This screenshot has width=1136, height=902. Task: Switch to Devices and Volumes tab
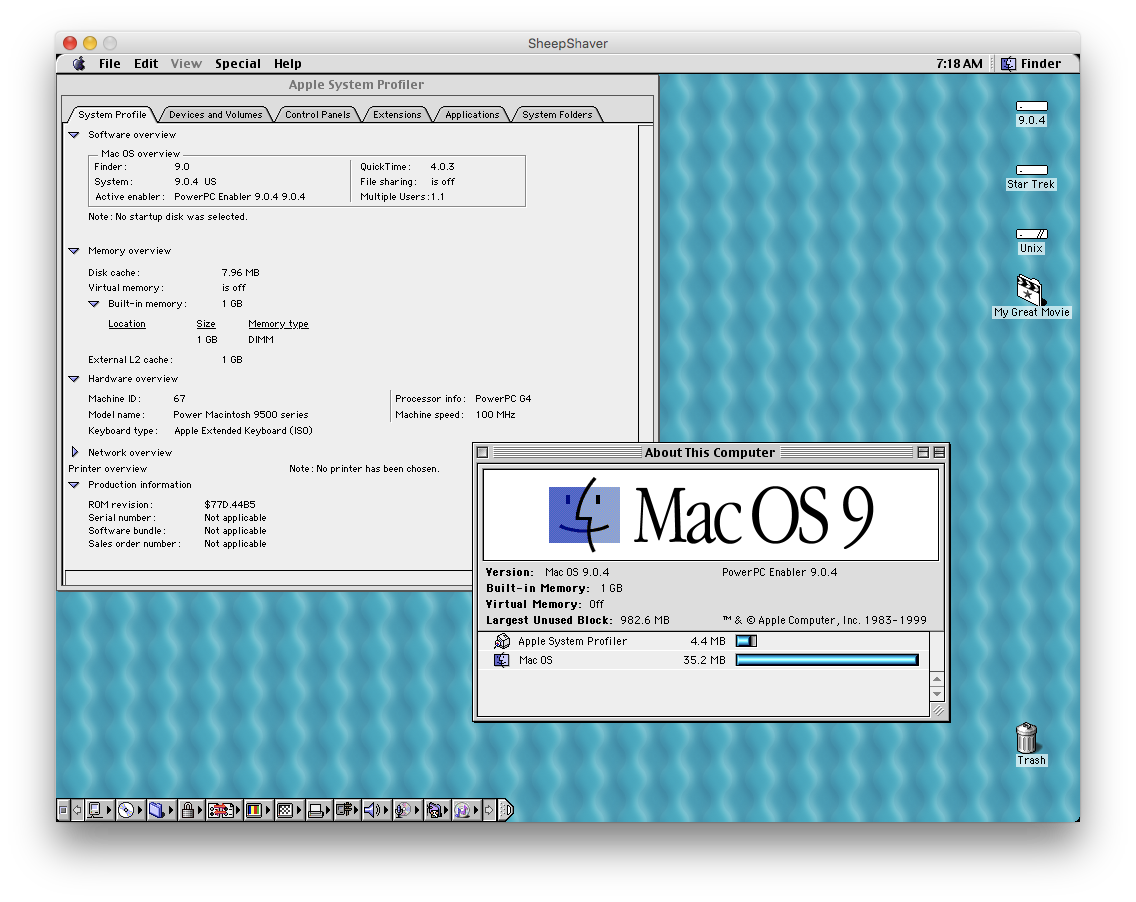click(215, 114)
